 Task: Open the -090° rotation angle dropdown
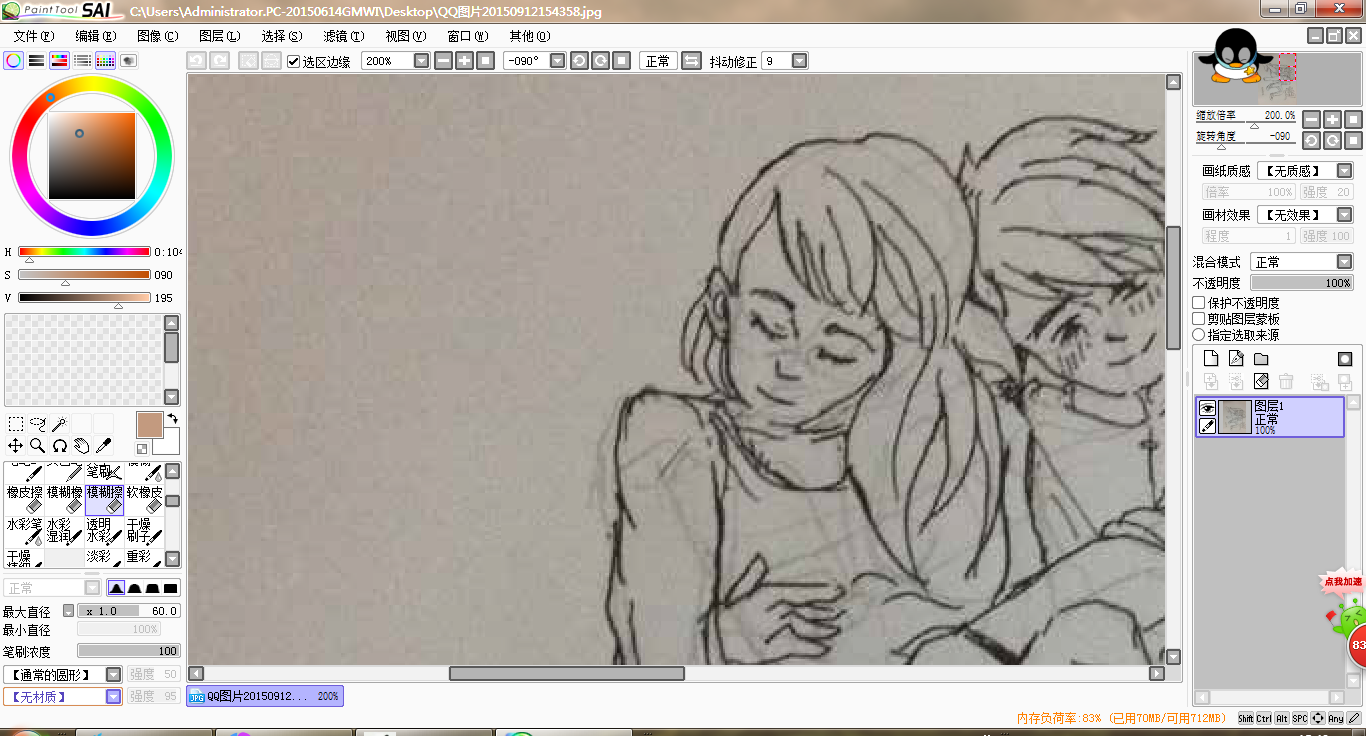click(x=558, y=61)
